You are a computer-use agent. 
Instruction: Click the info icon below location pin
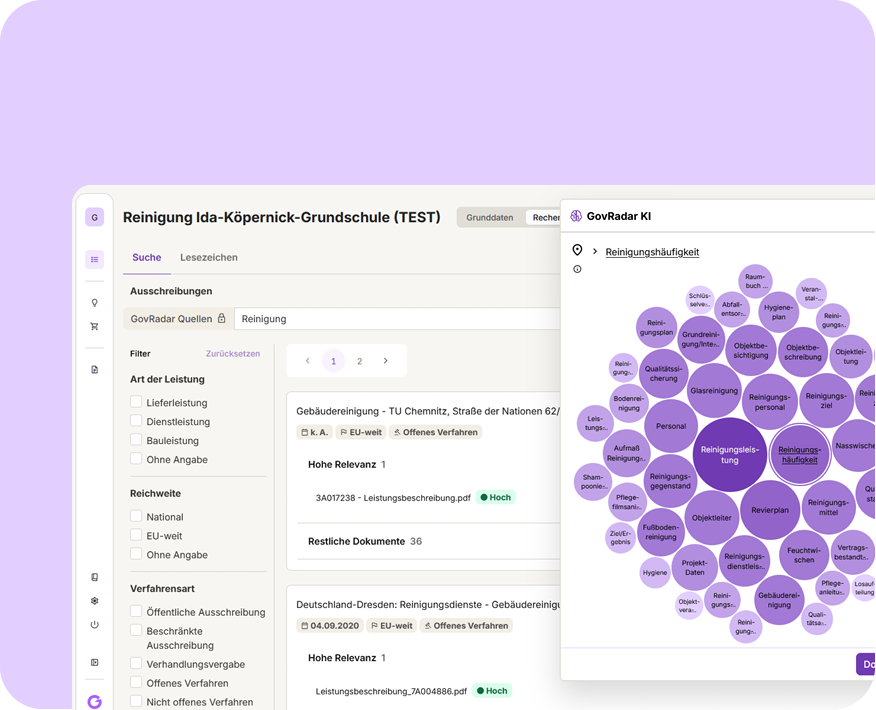[x=577, y=269]
